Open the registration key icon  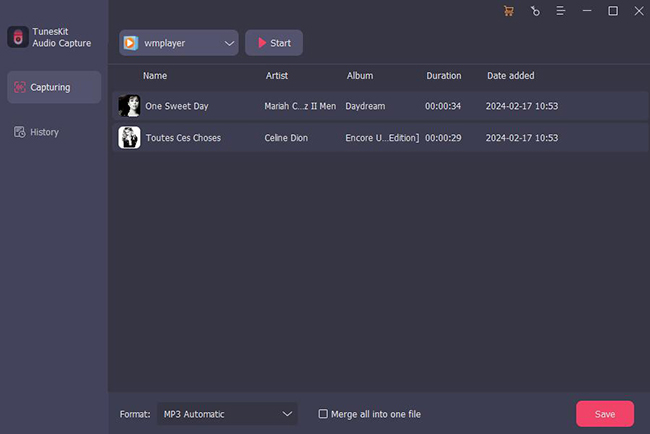coord(535,11)
